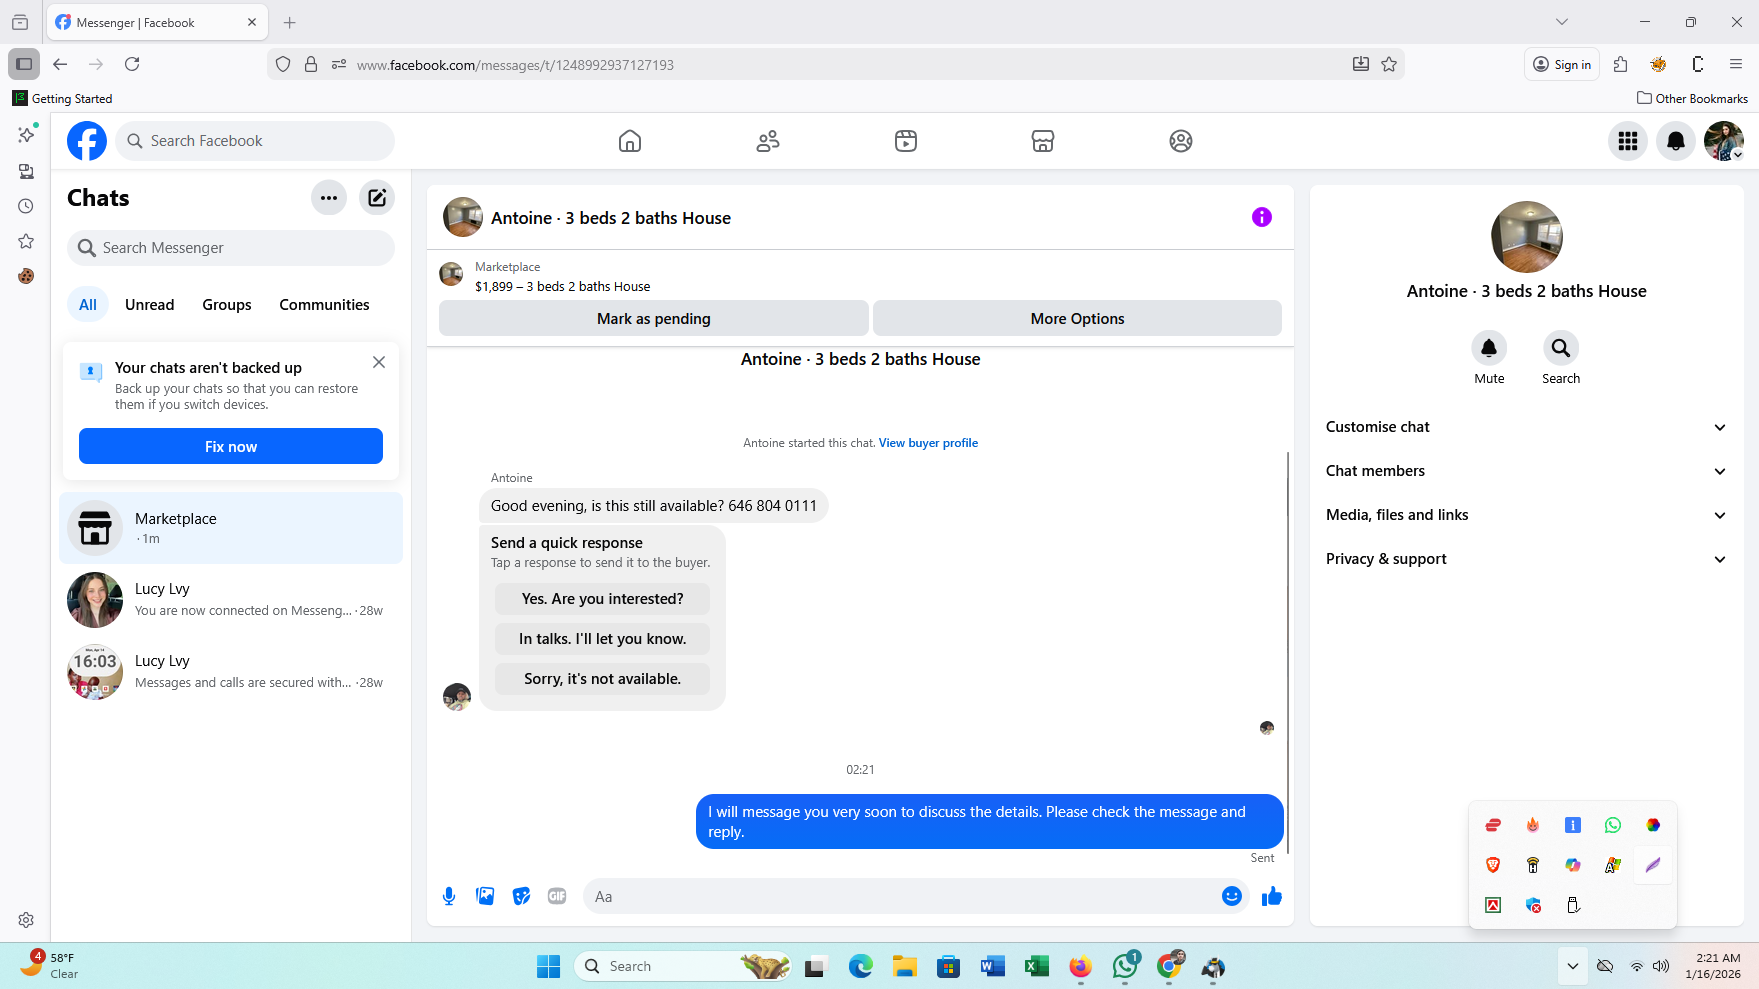Expand Privacy & support section
Viewport: 1759px width, 989px height.
[x=1526, y=559]
